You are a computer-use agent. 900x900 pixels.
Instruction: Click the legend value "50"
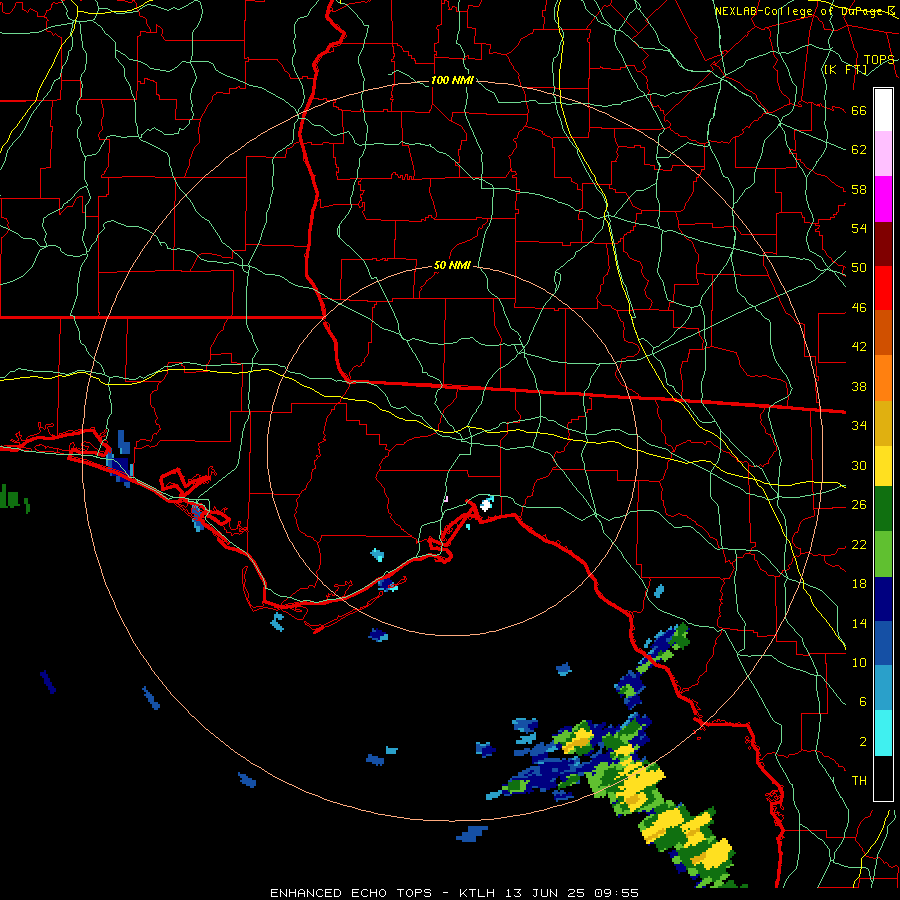(859, 268)
